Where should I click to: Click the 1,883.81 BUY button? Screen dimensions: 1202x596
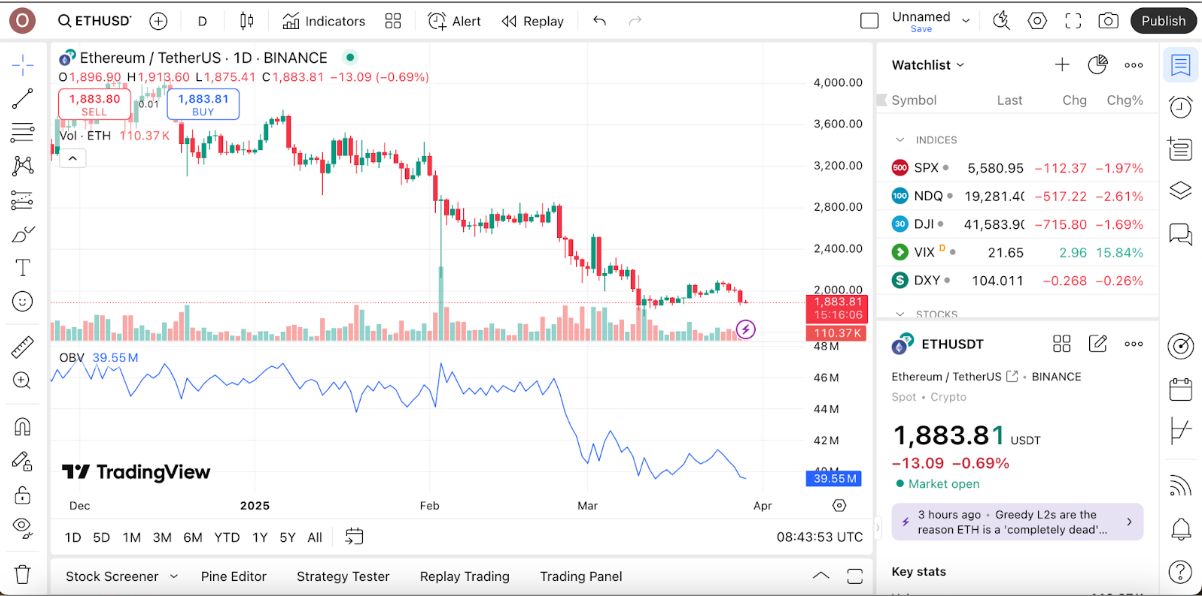[203, 104]
